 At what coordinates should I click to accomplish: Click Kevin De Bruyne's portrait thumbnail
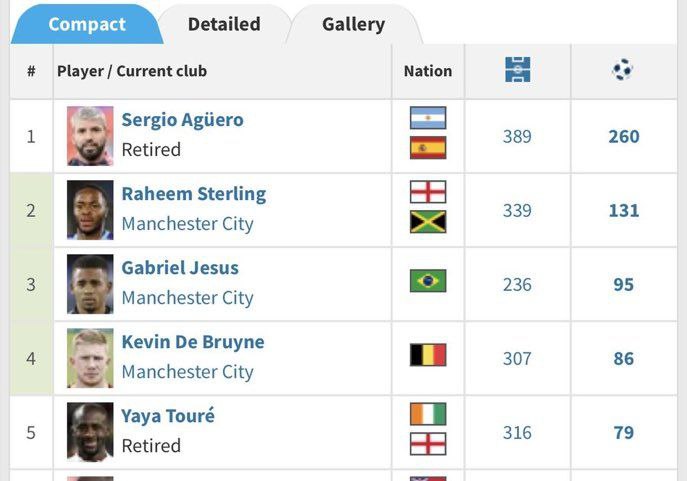[x=90, y=358]
